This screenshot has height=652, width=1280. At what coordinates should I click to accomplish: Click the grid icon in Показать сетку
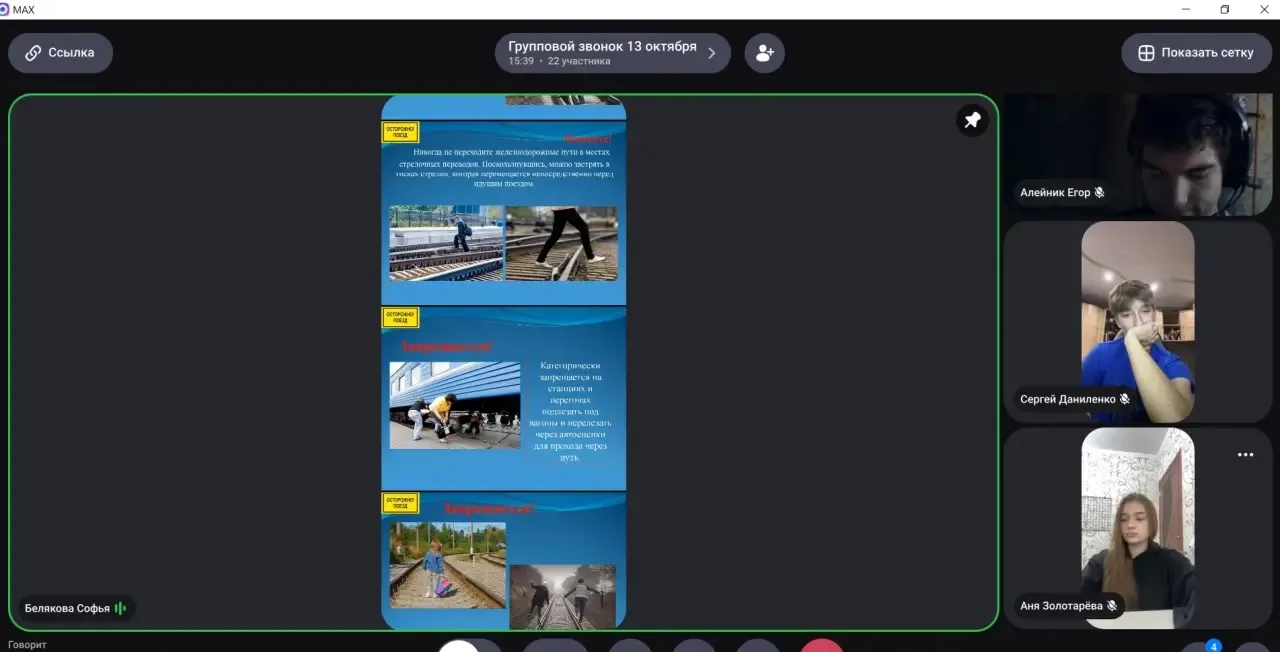(1146, 53)
